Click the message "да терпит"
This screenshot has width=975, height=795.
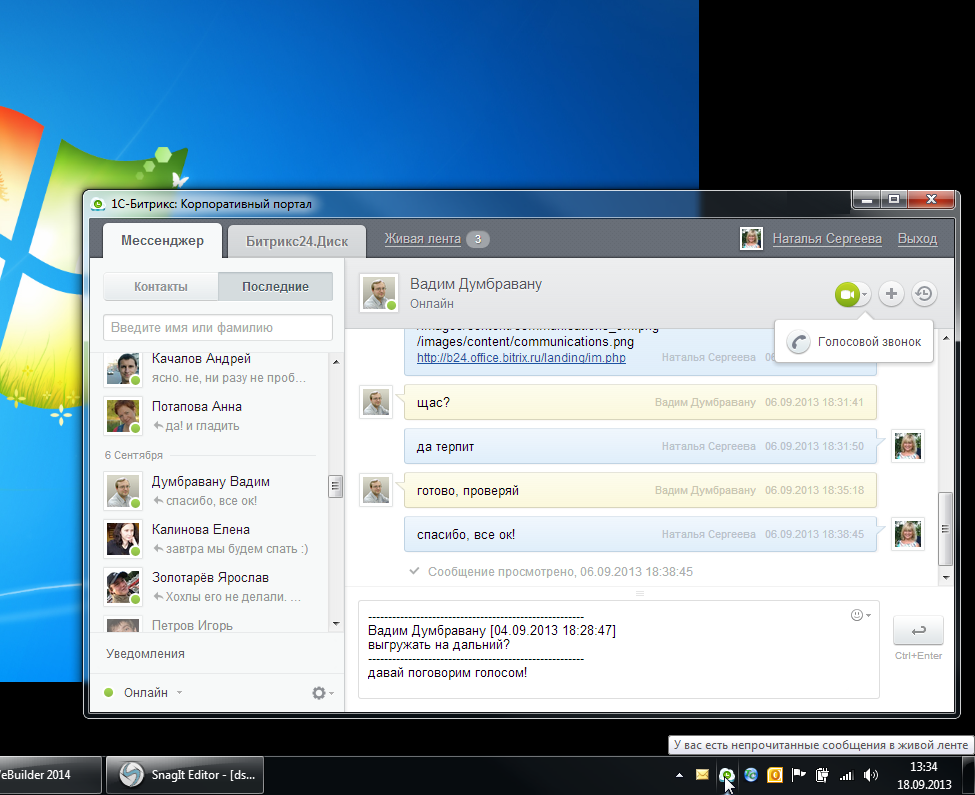pyautogui.click(x=640, y=446)
